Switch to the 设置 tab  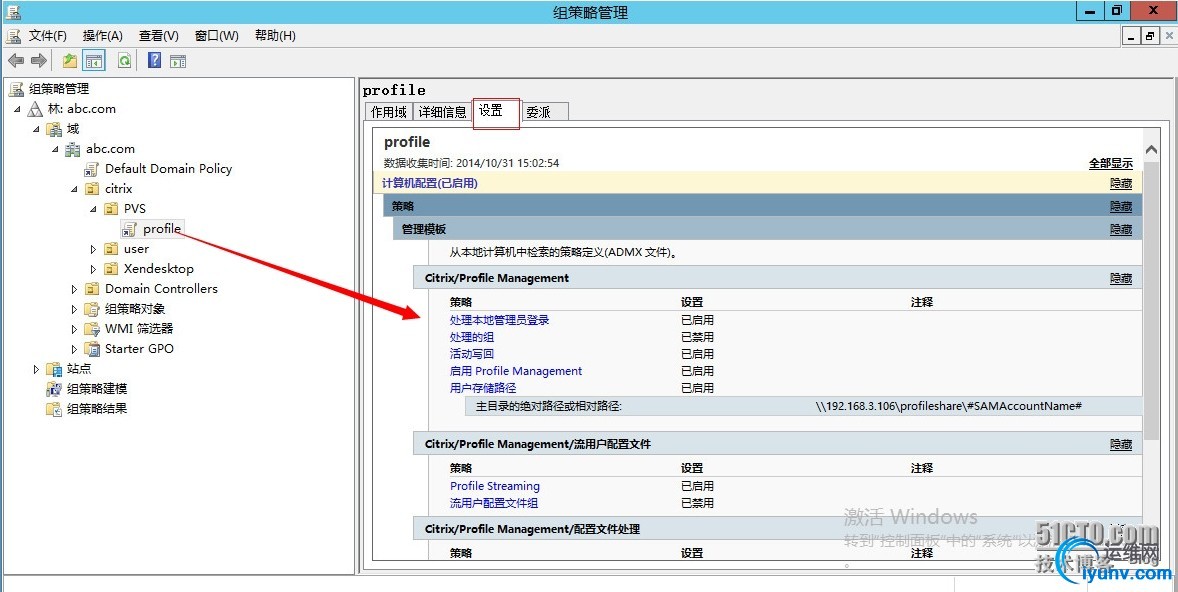click(496, 111)
